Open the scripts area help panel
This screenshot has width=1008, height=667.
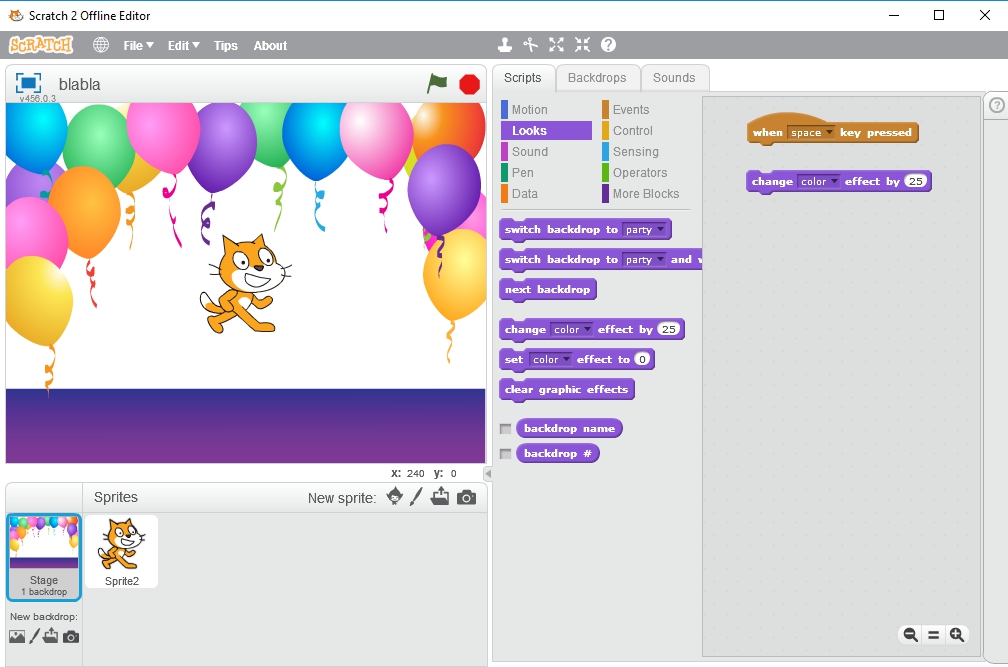tap(996, 105)
